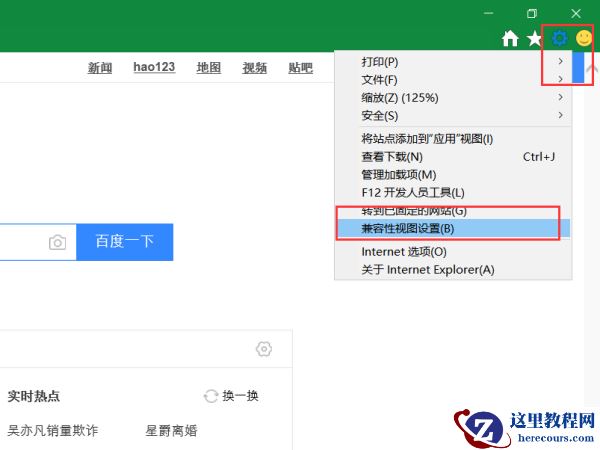Open 管理加载项(M)
This screenshot has width=600, height=450.
click(453, 174)
